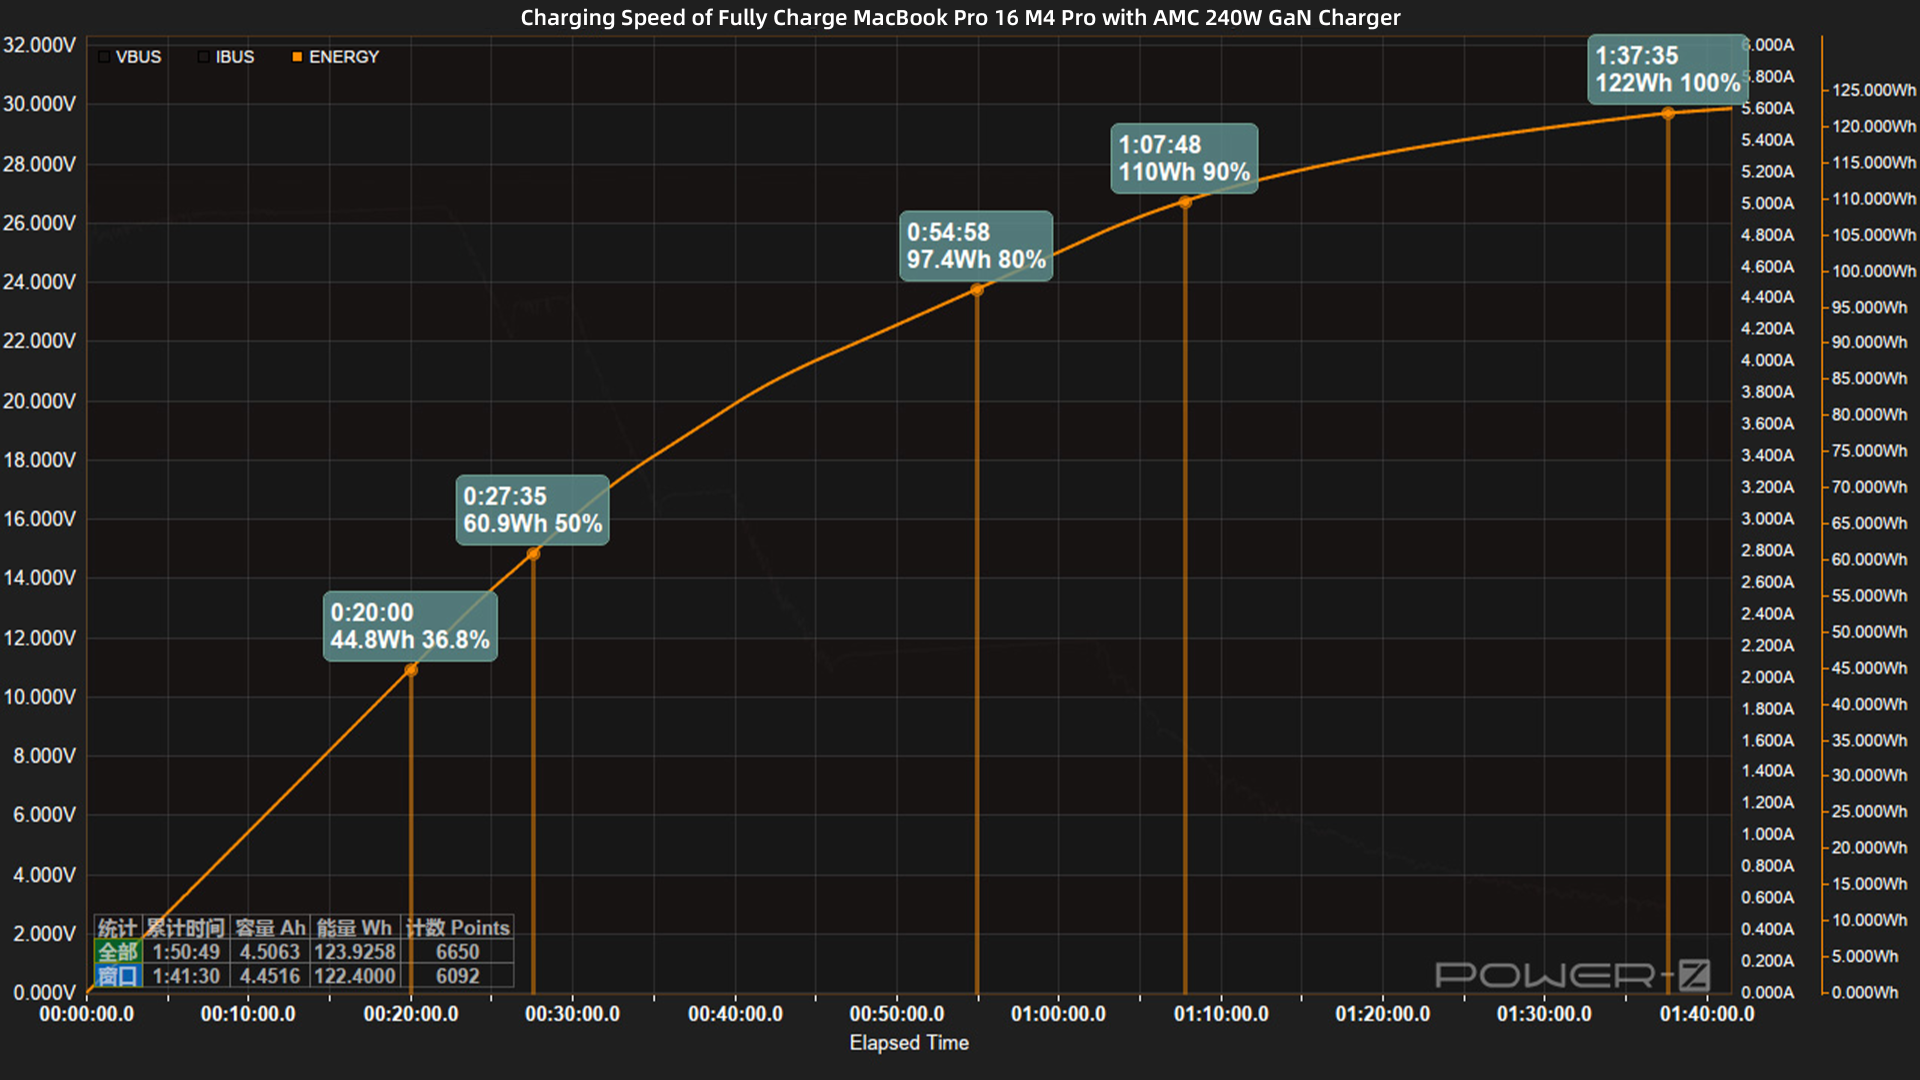The width and height of the screenshot is (1920, 1080).
Task: Click the 1:37:35 122Wh 100% annotation label
Action: 1667,70
